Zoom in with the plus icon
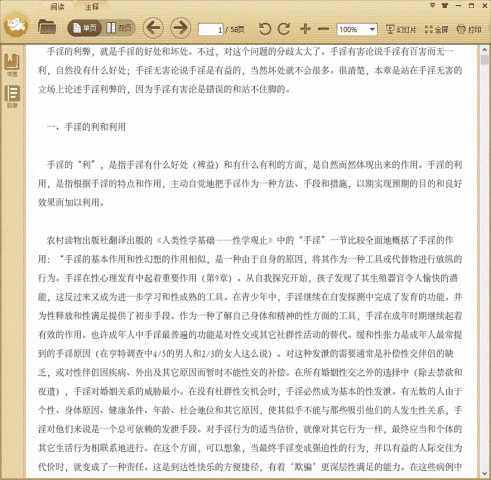 pyautogui.click(x=305, y=29)
